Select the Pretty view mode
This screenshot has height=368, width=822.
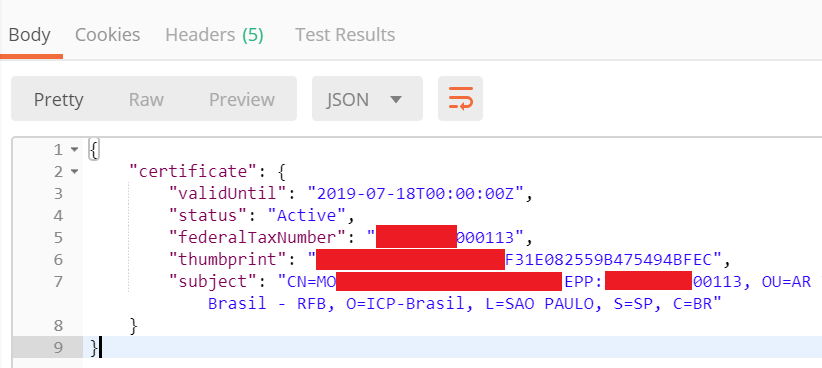click(59, 99)
